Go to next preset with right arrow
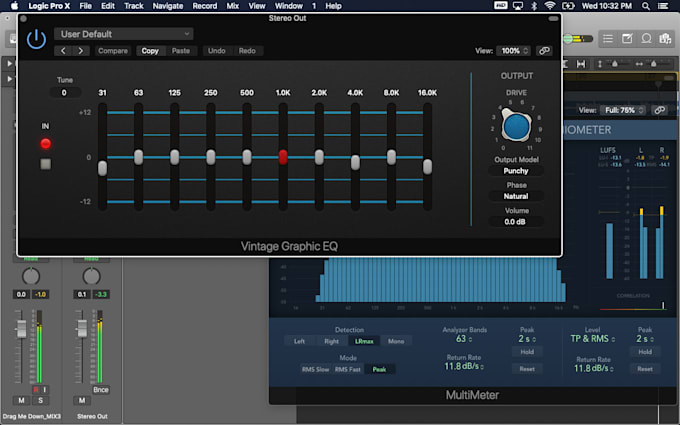Image resolution: width=680 pixels, height=425 pixels. pos(81,51)
